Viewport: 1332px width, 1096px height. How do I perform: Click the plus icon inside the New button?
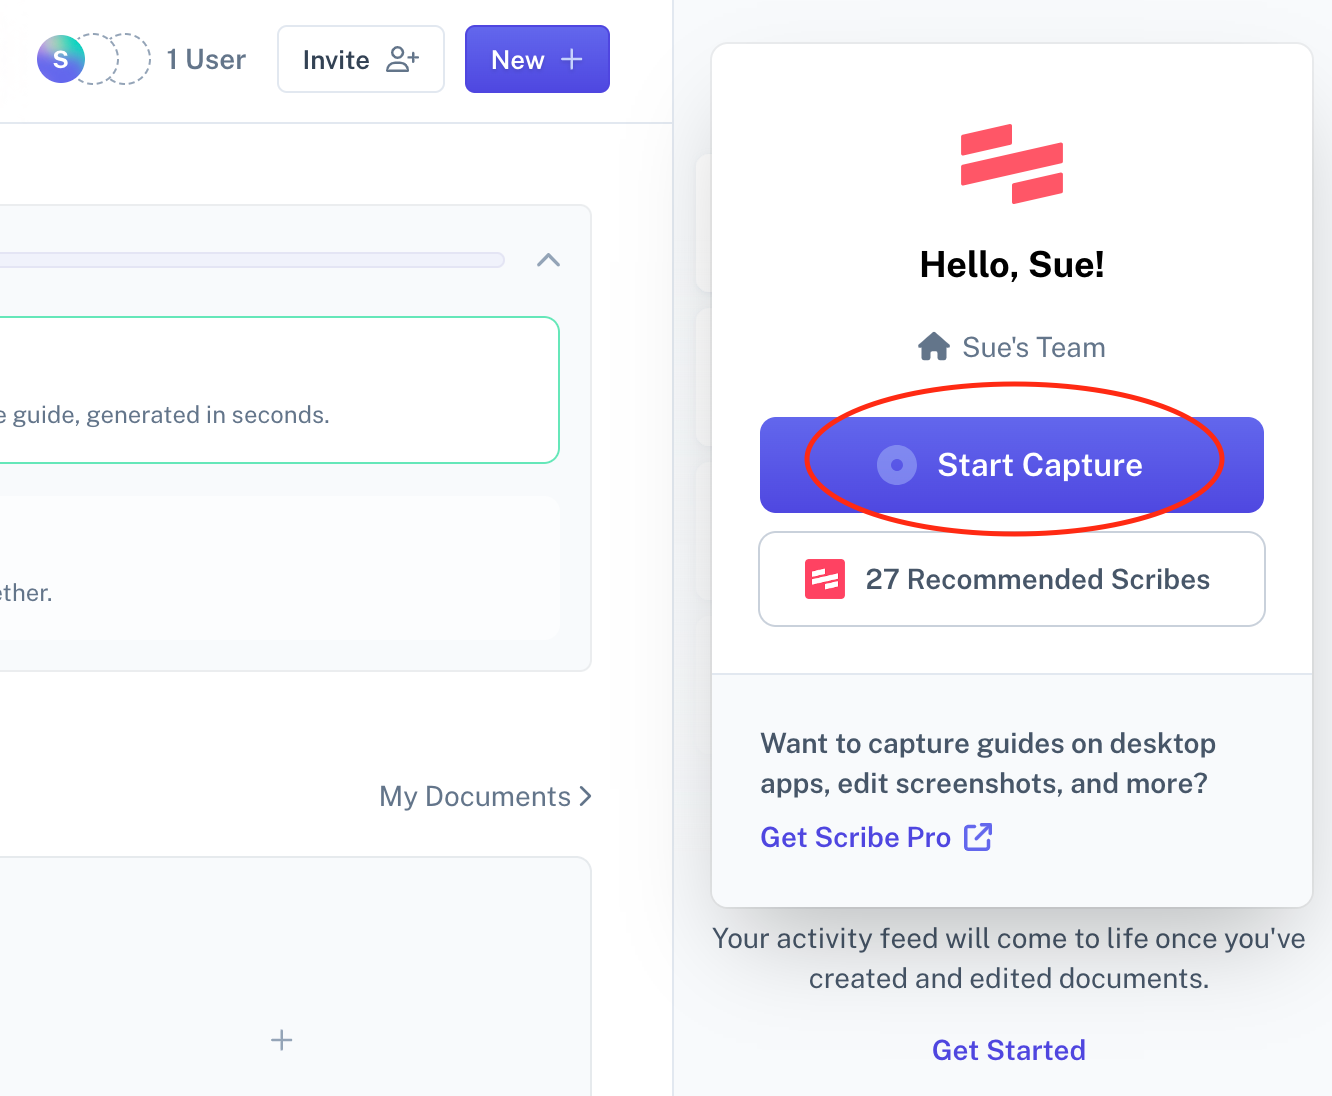point(571,59)
